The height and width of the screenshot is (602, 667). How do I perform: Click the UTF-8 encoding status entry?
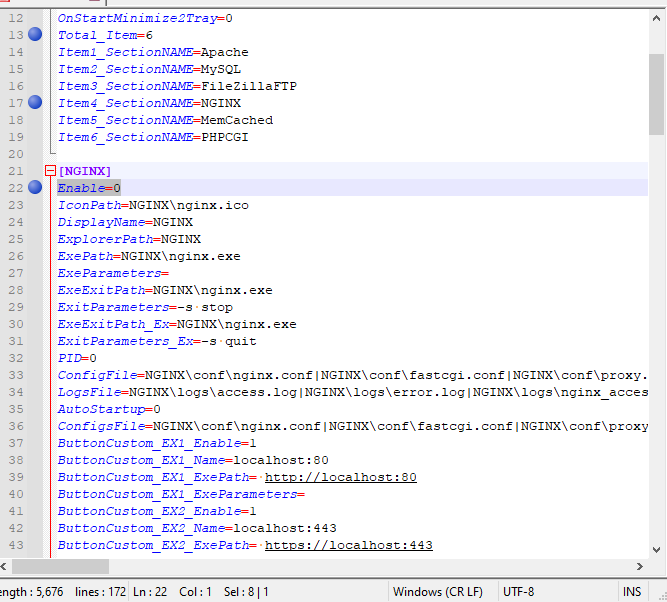[x=518, y=592]
